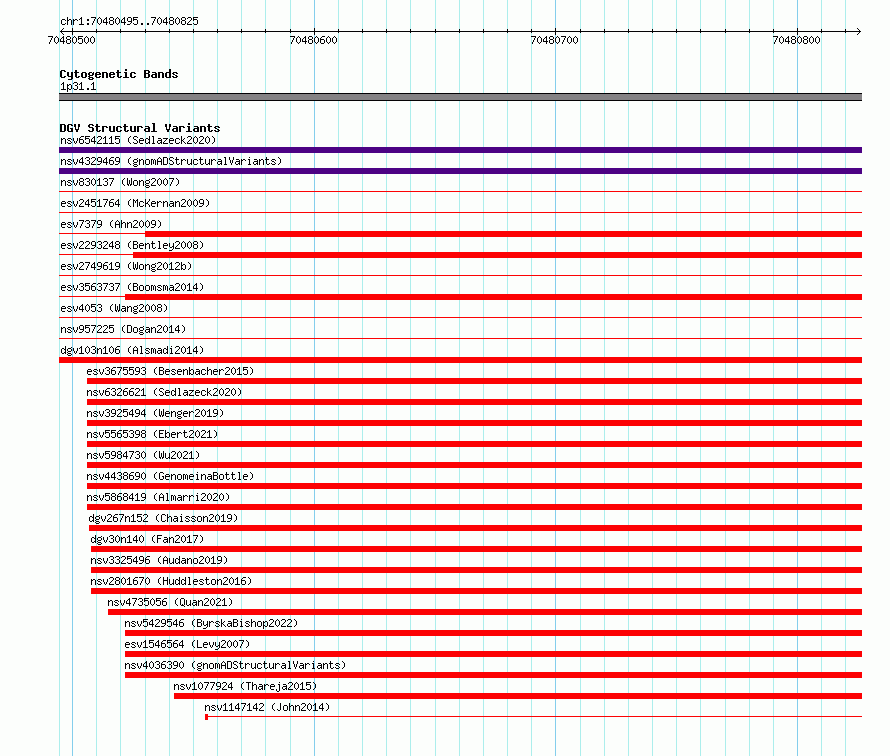890x756 pixels.
Task: Open esv2293248 (Bentley2008) variant details
Action: (132, 245)
